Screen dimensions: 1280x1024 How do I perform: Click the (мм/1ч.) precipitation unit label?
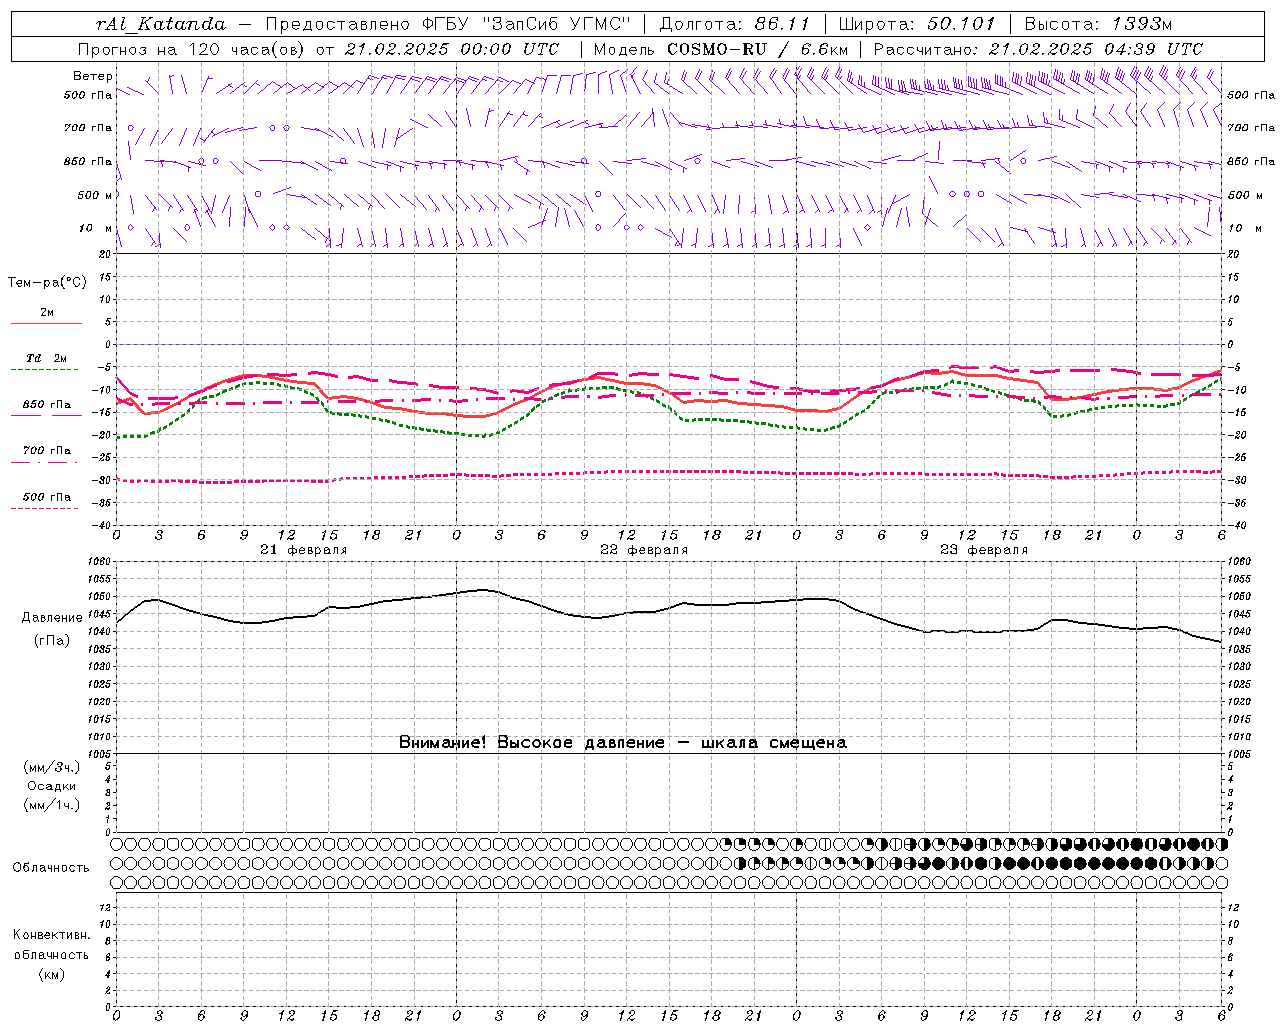pos(52,806)
